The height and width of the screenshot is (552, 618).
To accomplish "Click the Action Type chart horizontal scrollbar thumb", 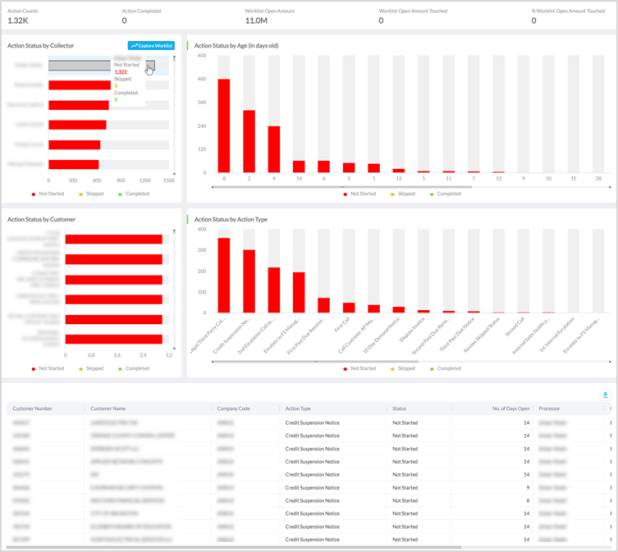I will (315, 361).
